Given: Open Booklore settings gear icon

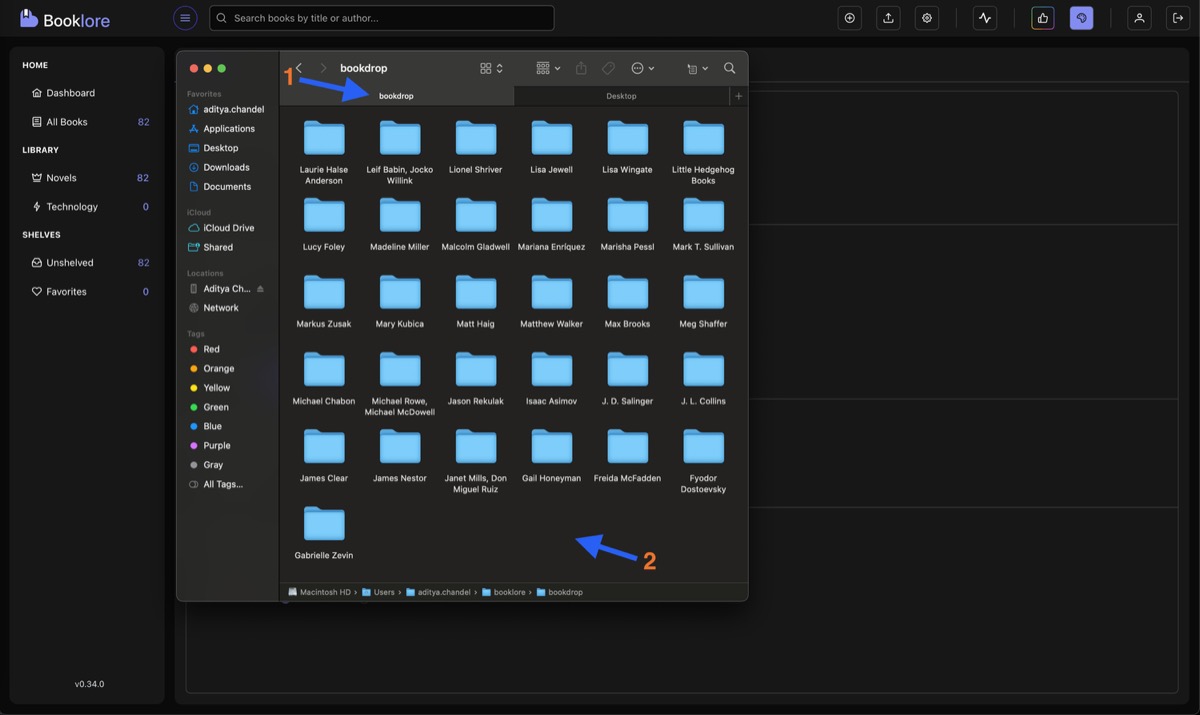Looking at the screenshot, I should 926,17.
